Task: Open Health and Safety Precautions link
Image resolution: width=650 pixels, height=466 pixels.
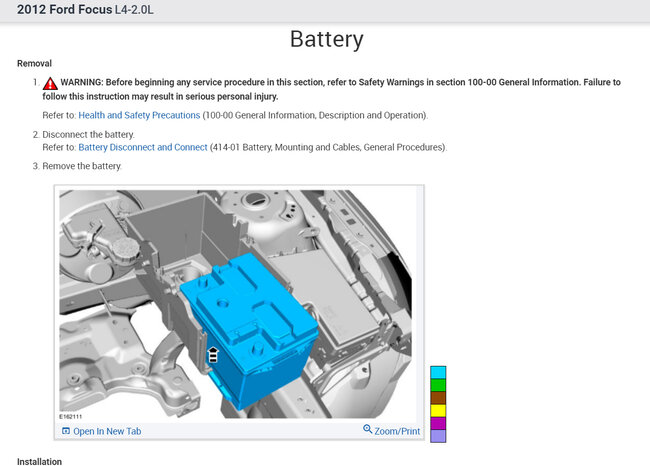Action: pyautogui.click(x=139, y=115)
